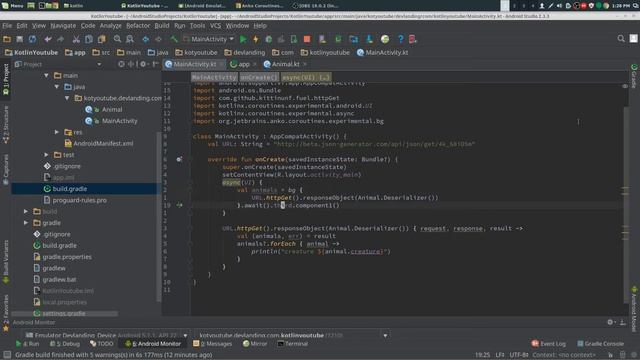The image size is (640, 360).
Task: Click the Undo arrow icon
Action: tap(48, 39)
